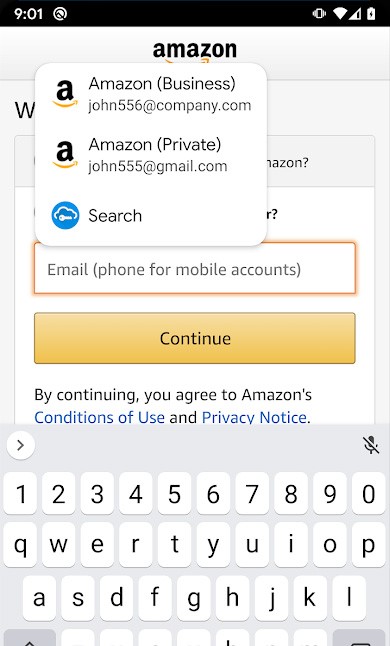The height and width of the screenshot is (646, 390).
Task: Open the Conditions of Use link
Action: pos(99,417)
